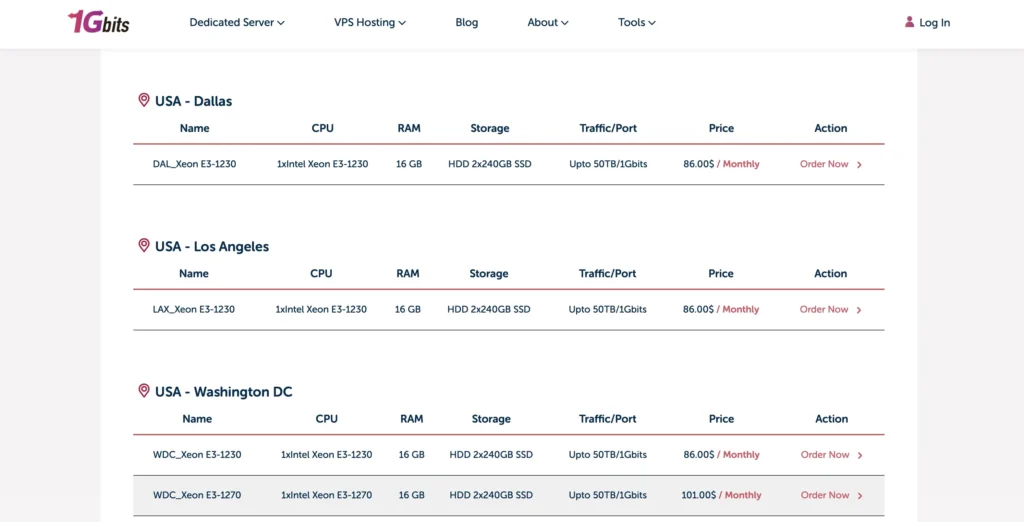Click the 1Gbits logo
This screenshot has height=522, width=1024.
[98, 22]
